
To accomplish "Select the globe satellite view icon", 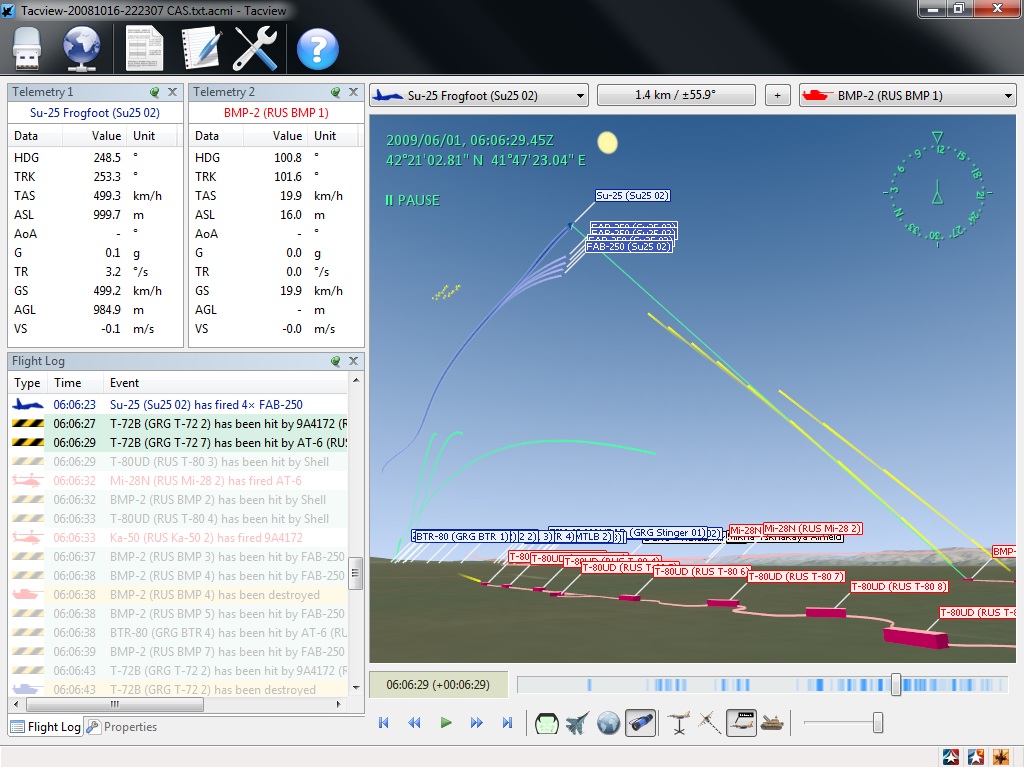I will point(608,723).
